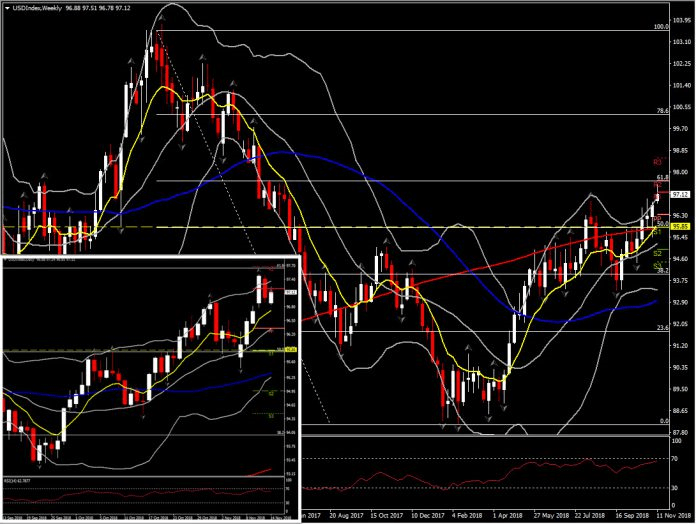Click the 27 May 2018 date label

click(551, 516)
